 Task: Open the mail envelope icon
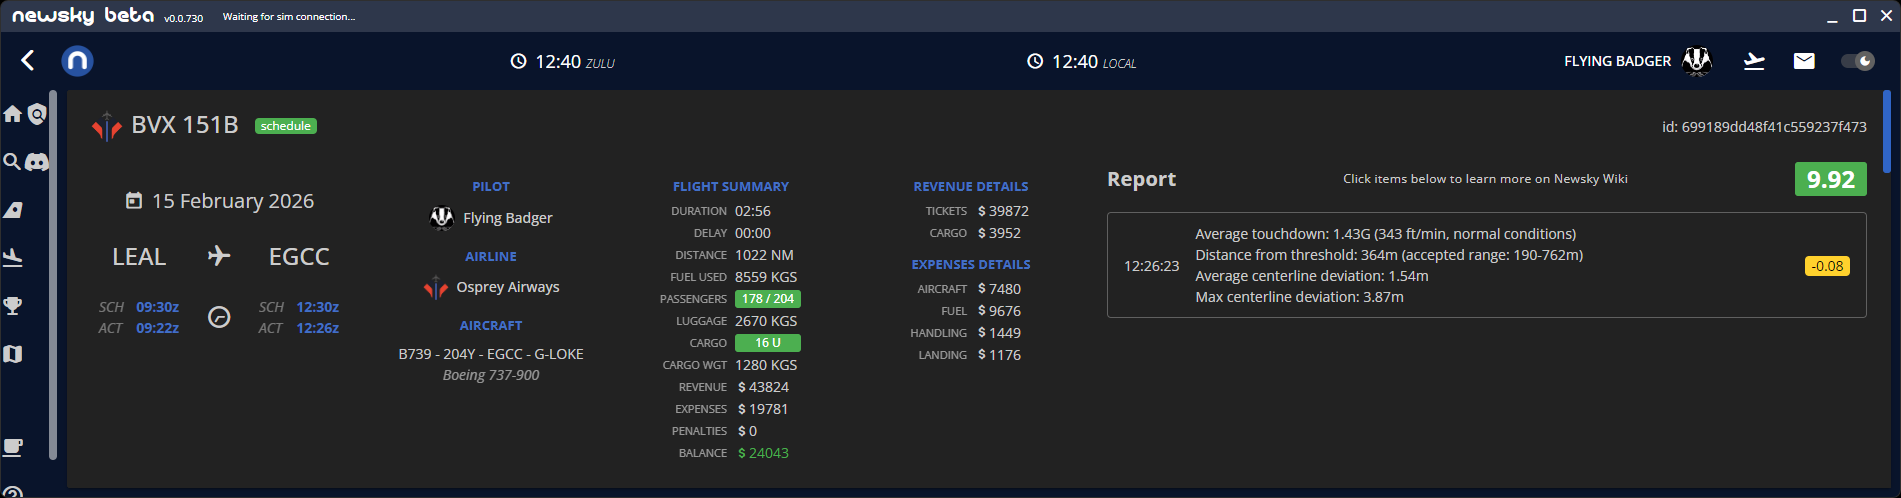coord(1804,61)
